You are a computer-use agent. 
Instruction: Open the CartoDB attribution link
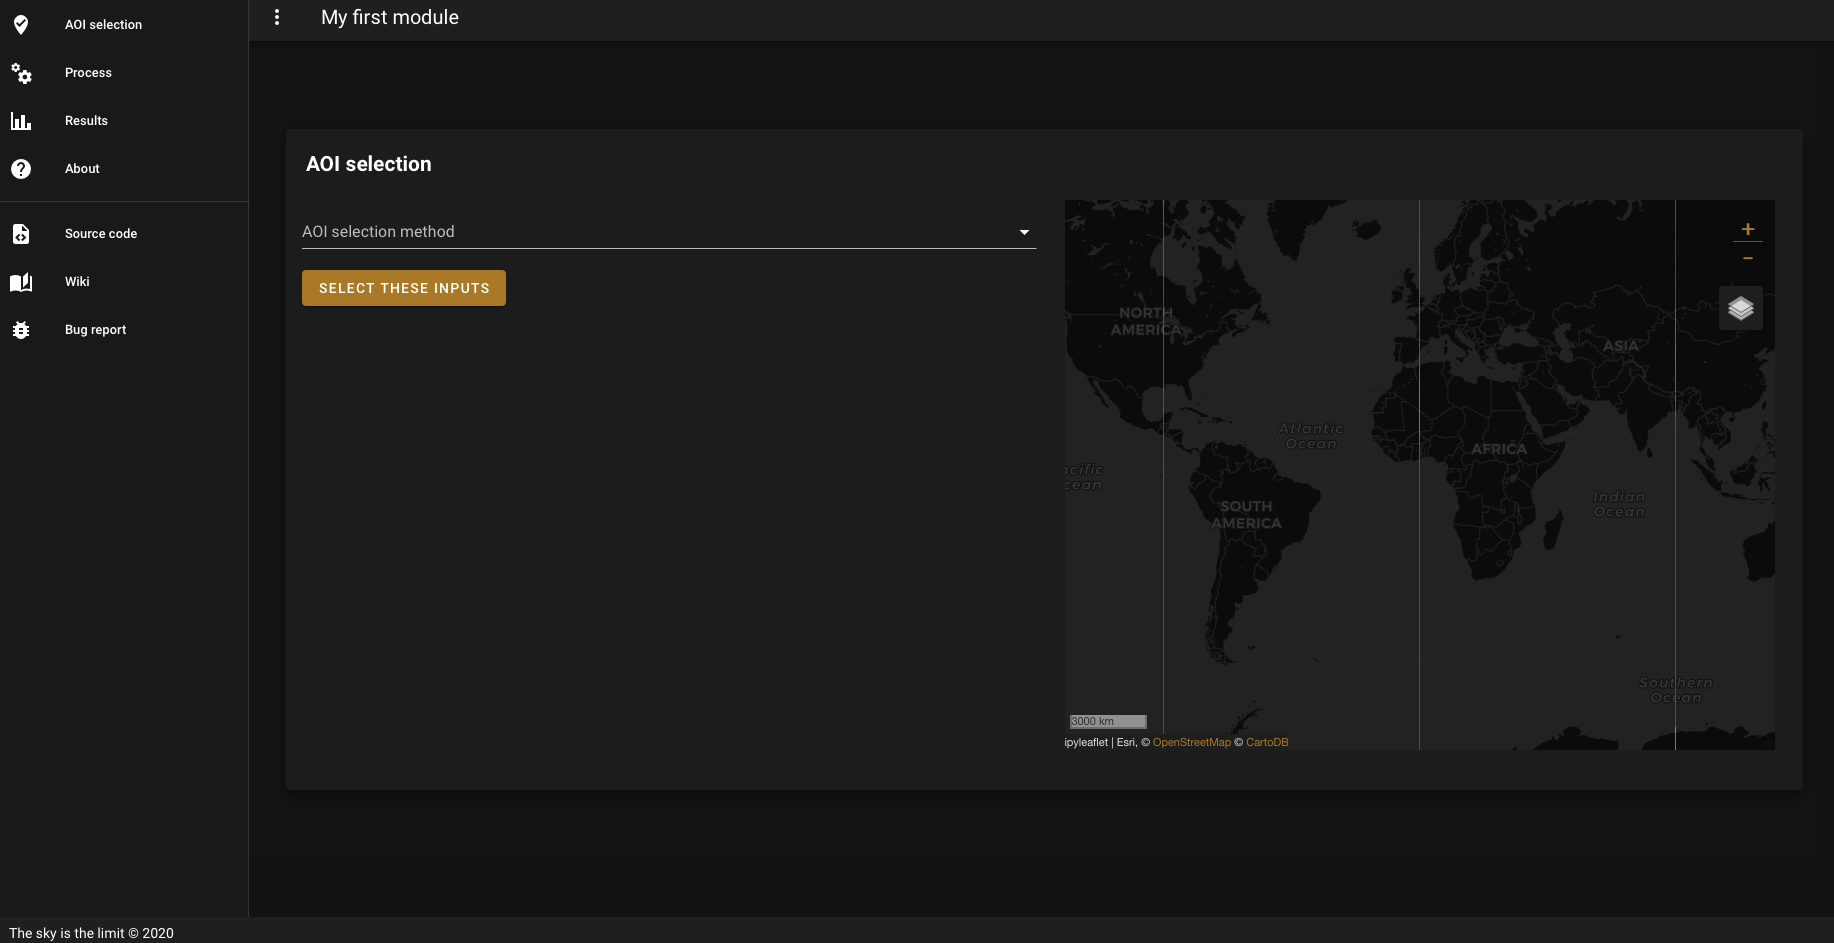point(1267,742)
